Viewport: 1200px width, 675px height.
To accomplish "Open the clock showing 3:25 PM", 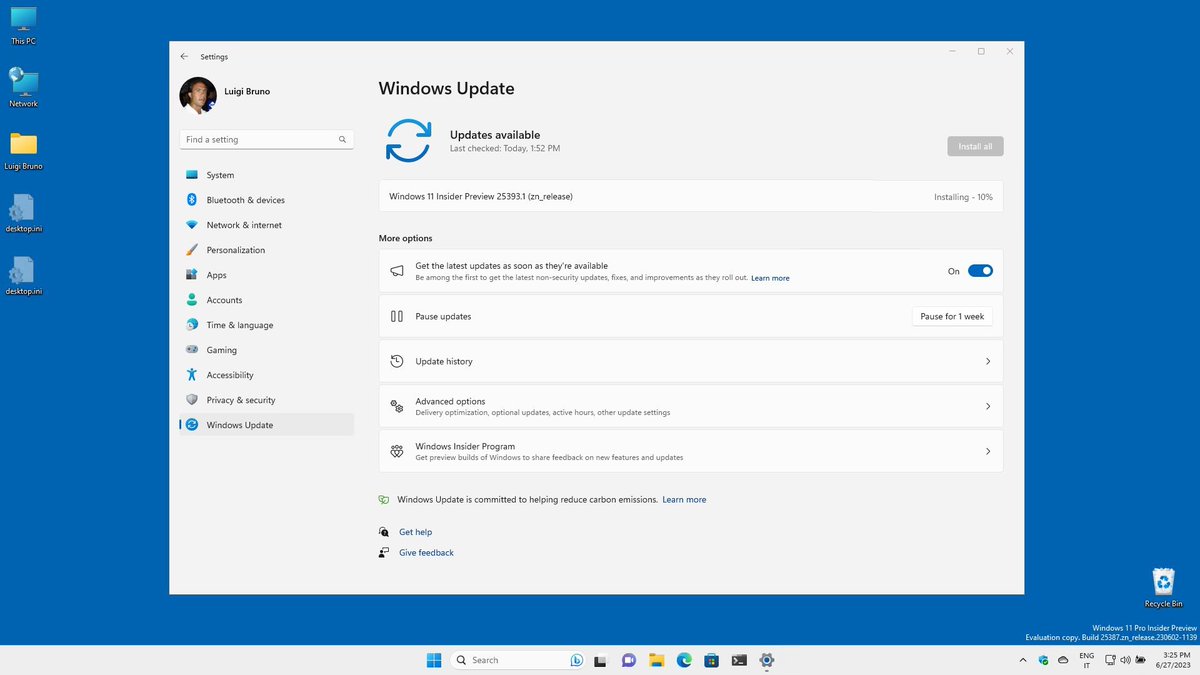I will coord(1171,660).
